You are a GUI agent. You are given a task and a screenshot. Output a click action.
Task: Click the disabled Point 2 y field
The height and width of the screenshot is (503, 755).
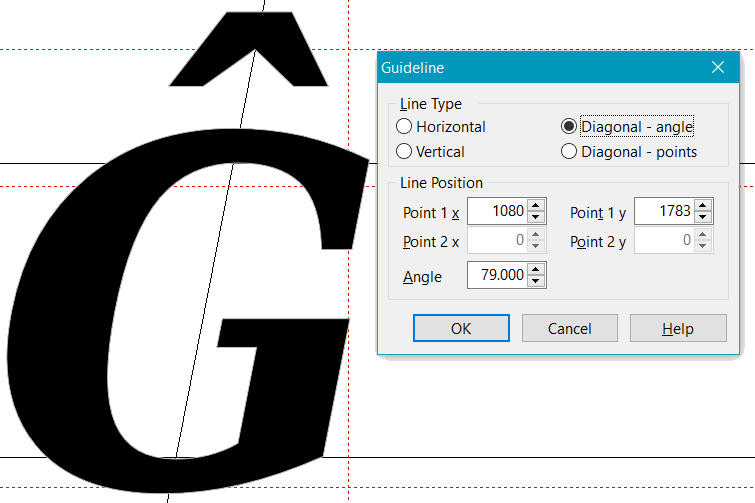tap(664, 240)
